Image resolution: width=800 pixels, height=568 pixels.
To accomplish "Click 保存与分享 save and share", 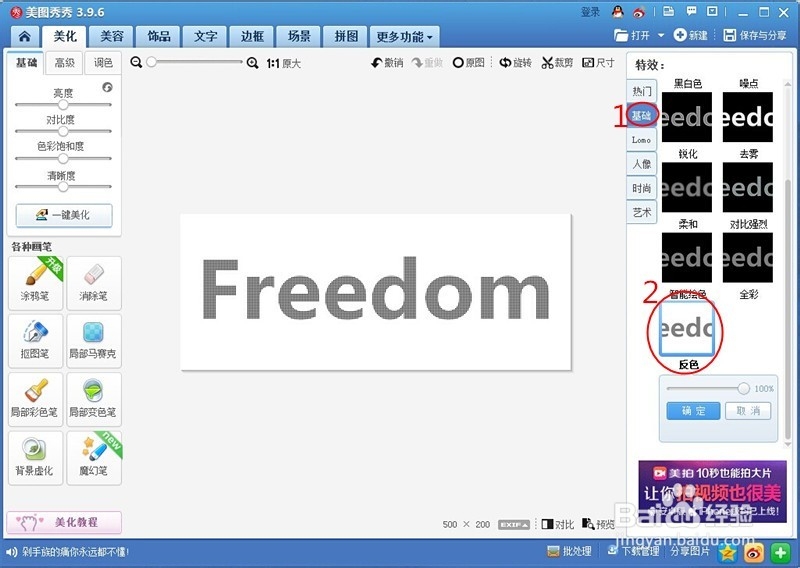I will (755, 35).
